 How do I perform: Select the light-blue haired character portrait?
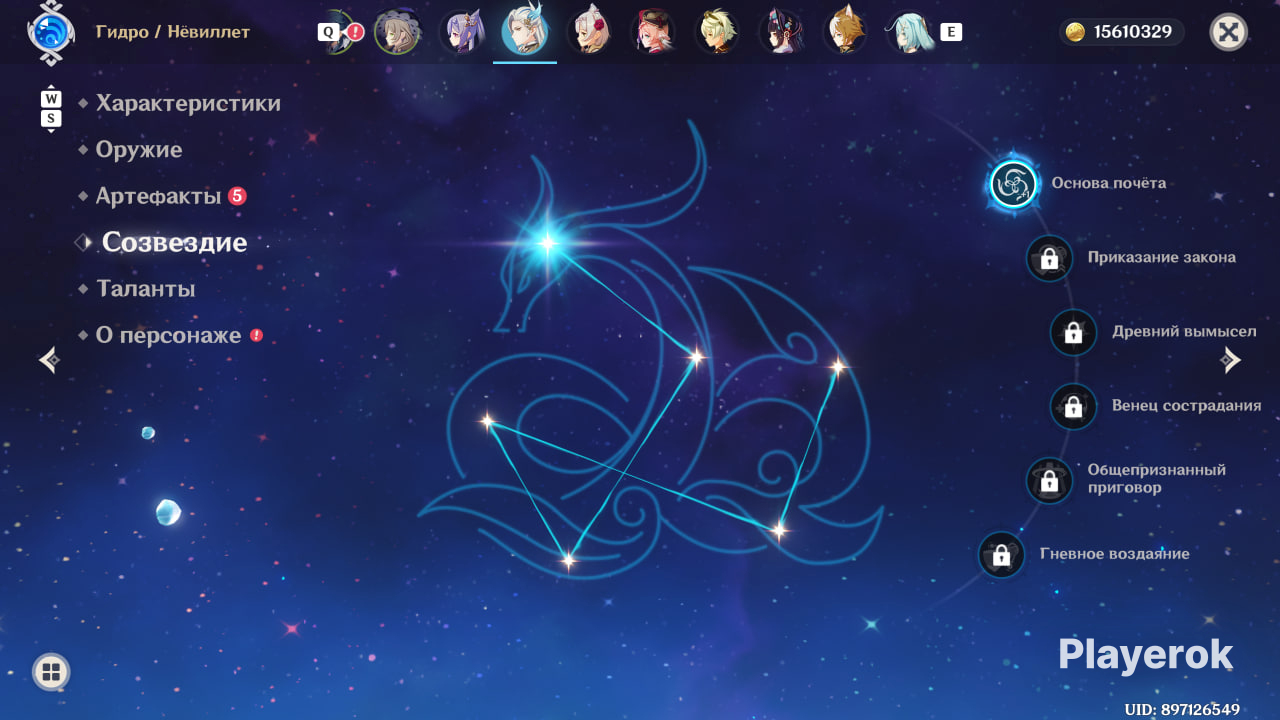click(909, 32)
